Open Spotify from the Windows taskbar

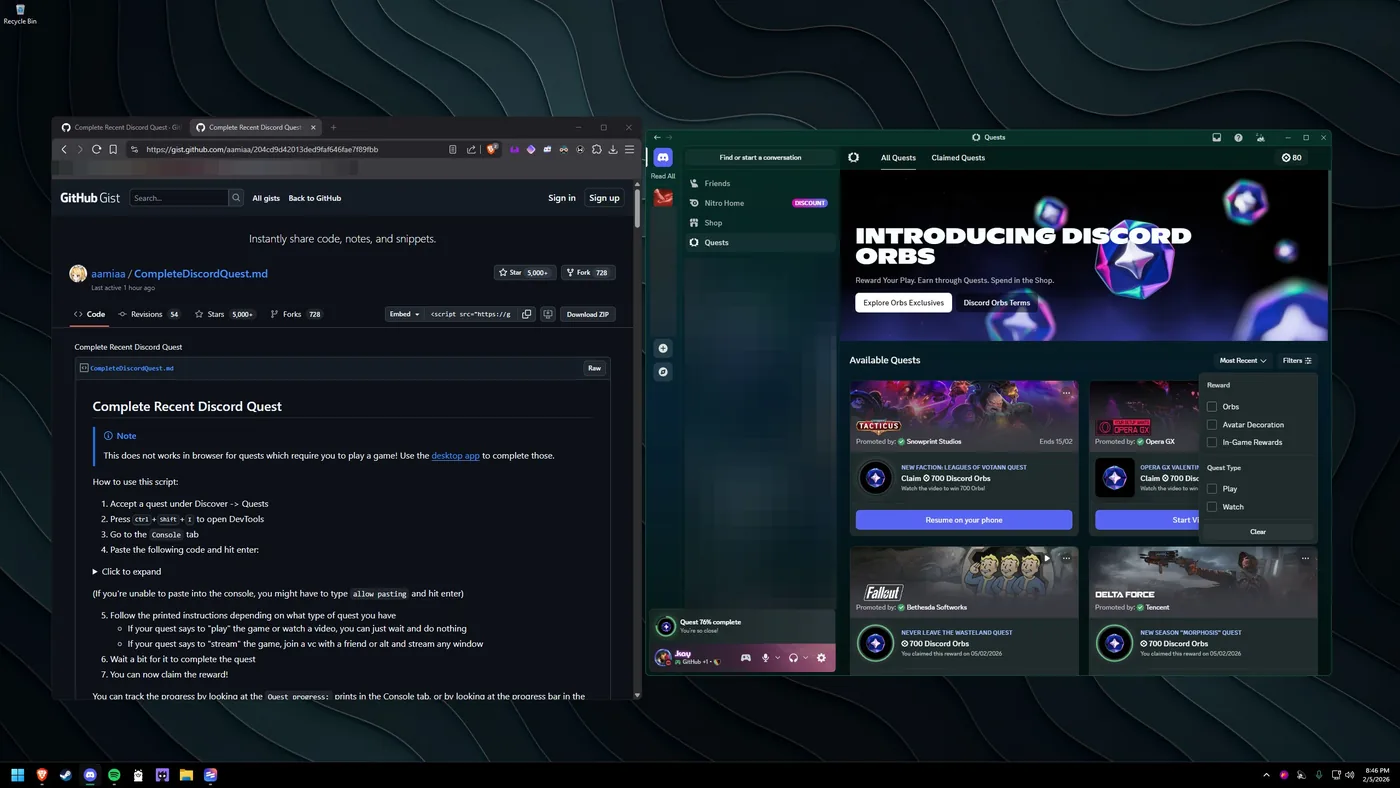114,775
